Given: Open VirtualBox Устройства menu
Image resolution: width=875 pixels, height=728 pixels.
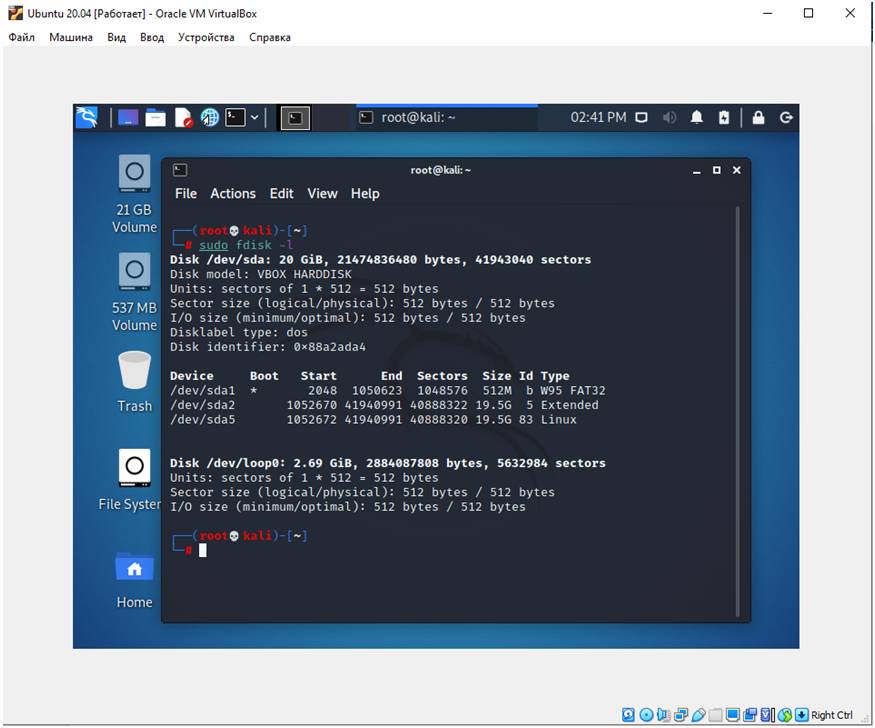Looking at the screenshot, I should tap(206, 37).
